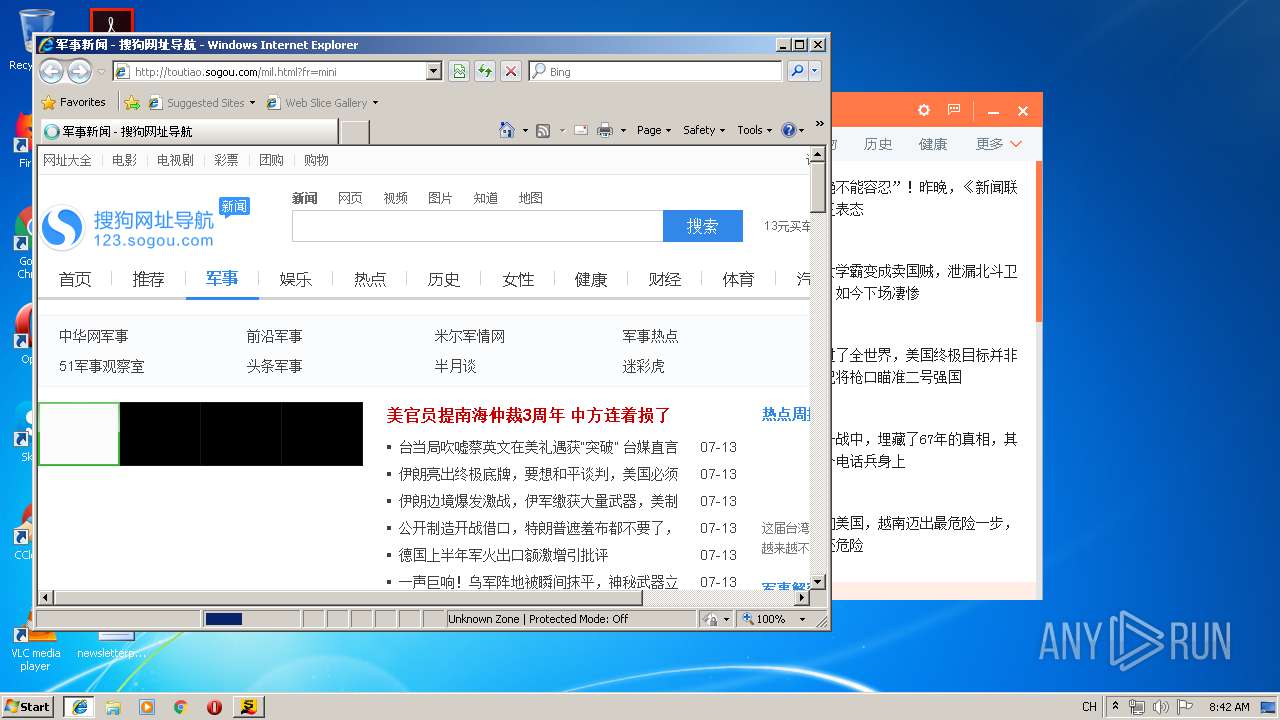Image resolution: width=1280 pixels, height=720 pixels.
Task: Open the Favorites star panel
Action: click(x=74, y=102)
